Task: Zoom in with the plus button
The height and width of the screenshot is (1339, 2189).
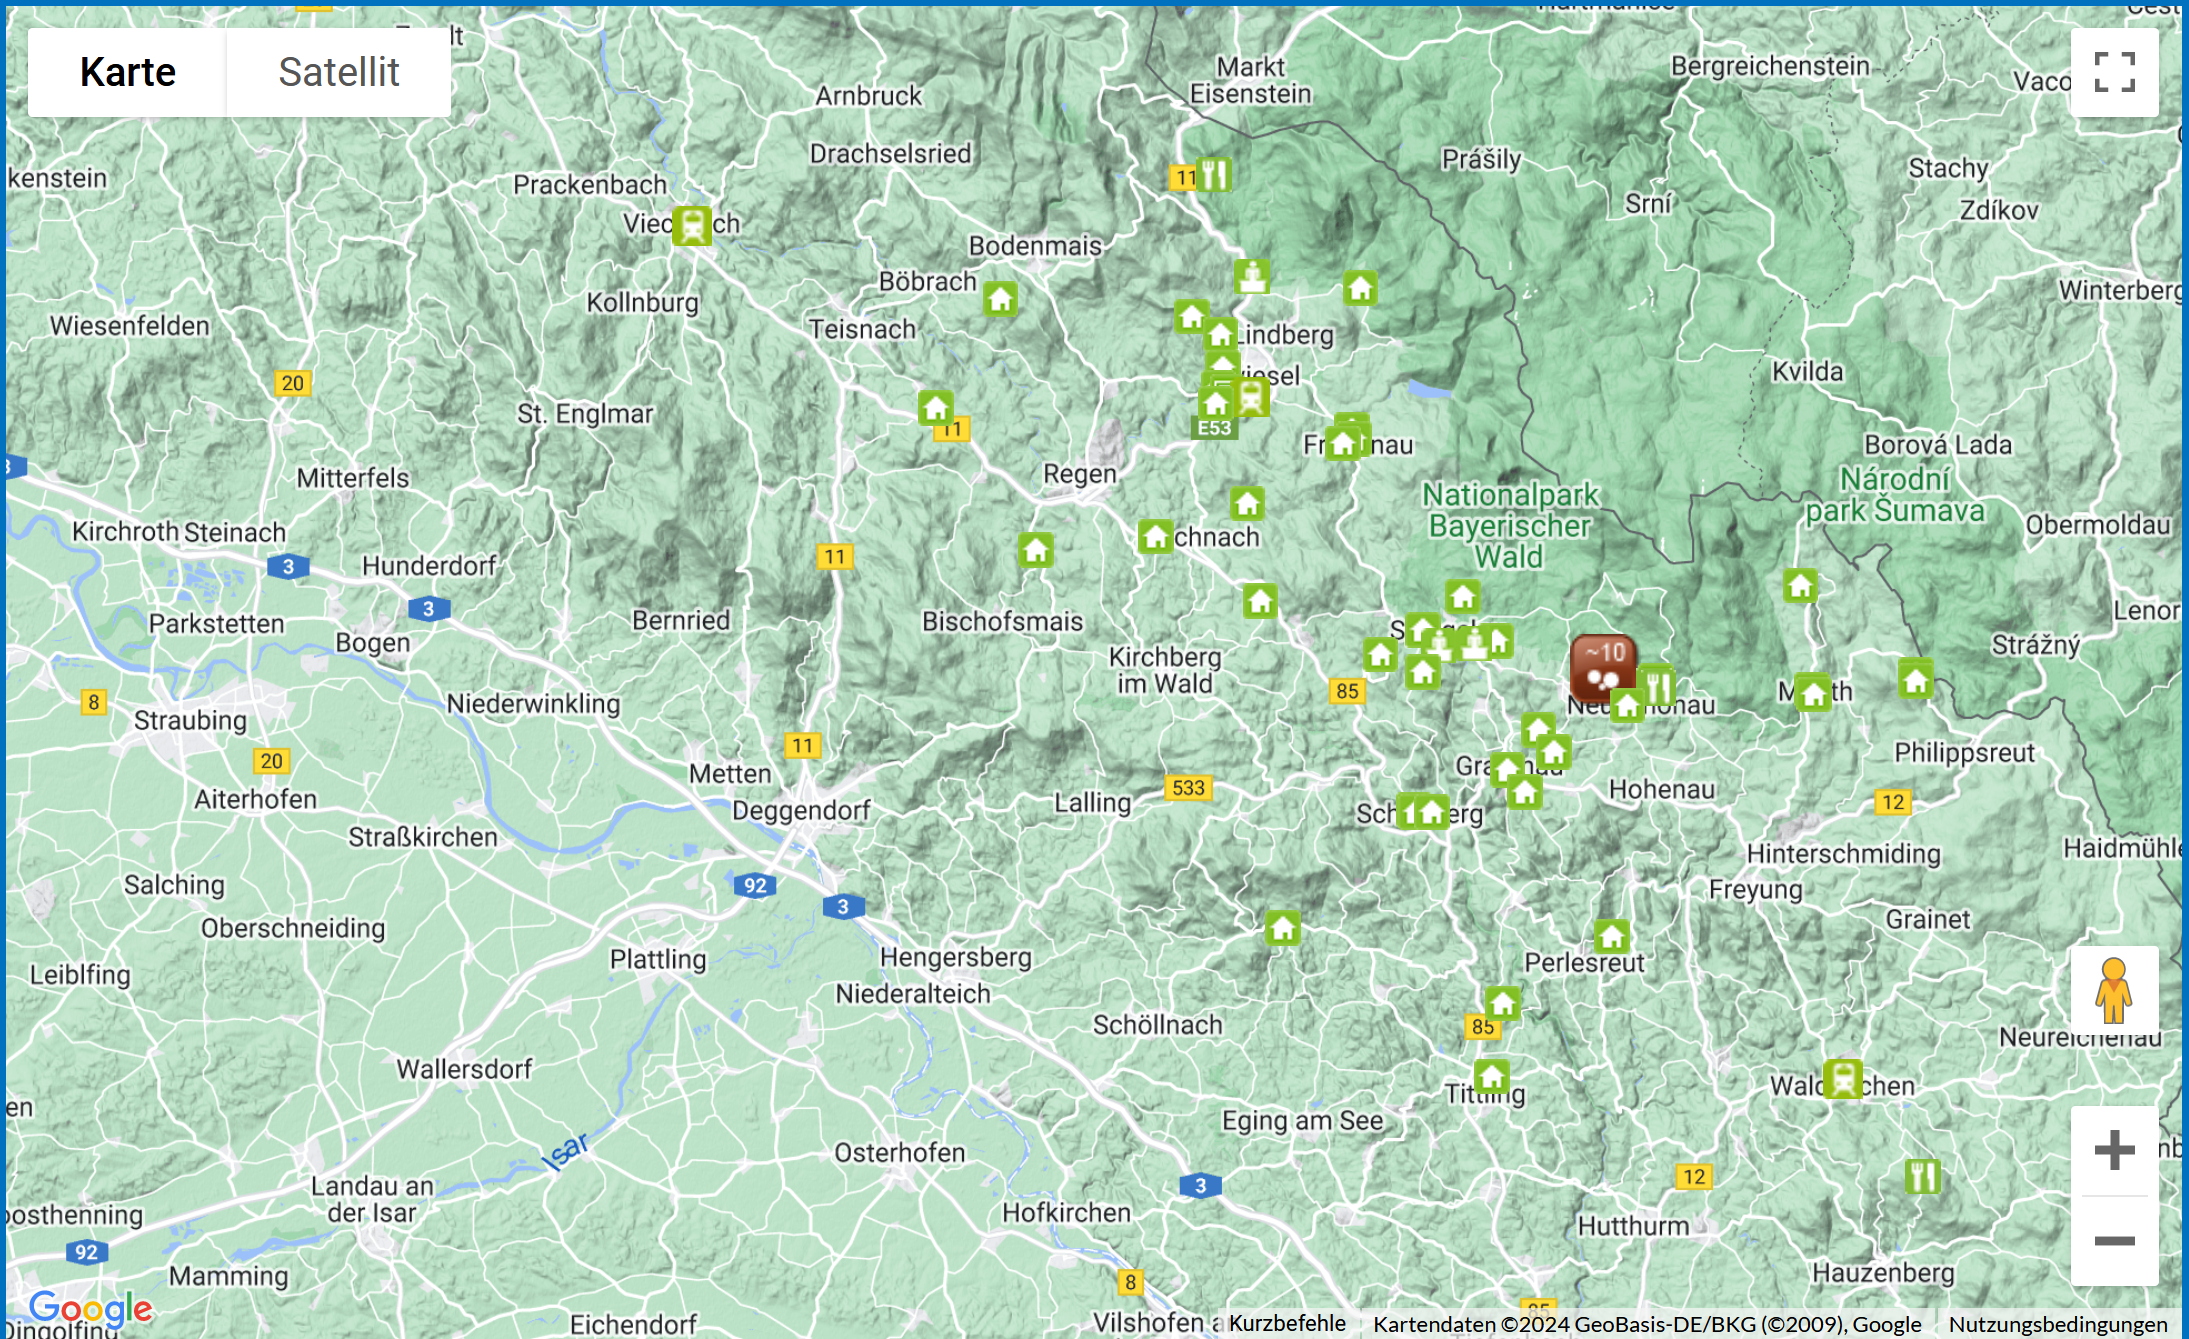Action: pos(2114,1150)
